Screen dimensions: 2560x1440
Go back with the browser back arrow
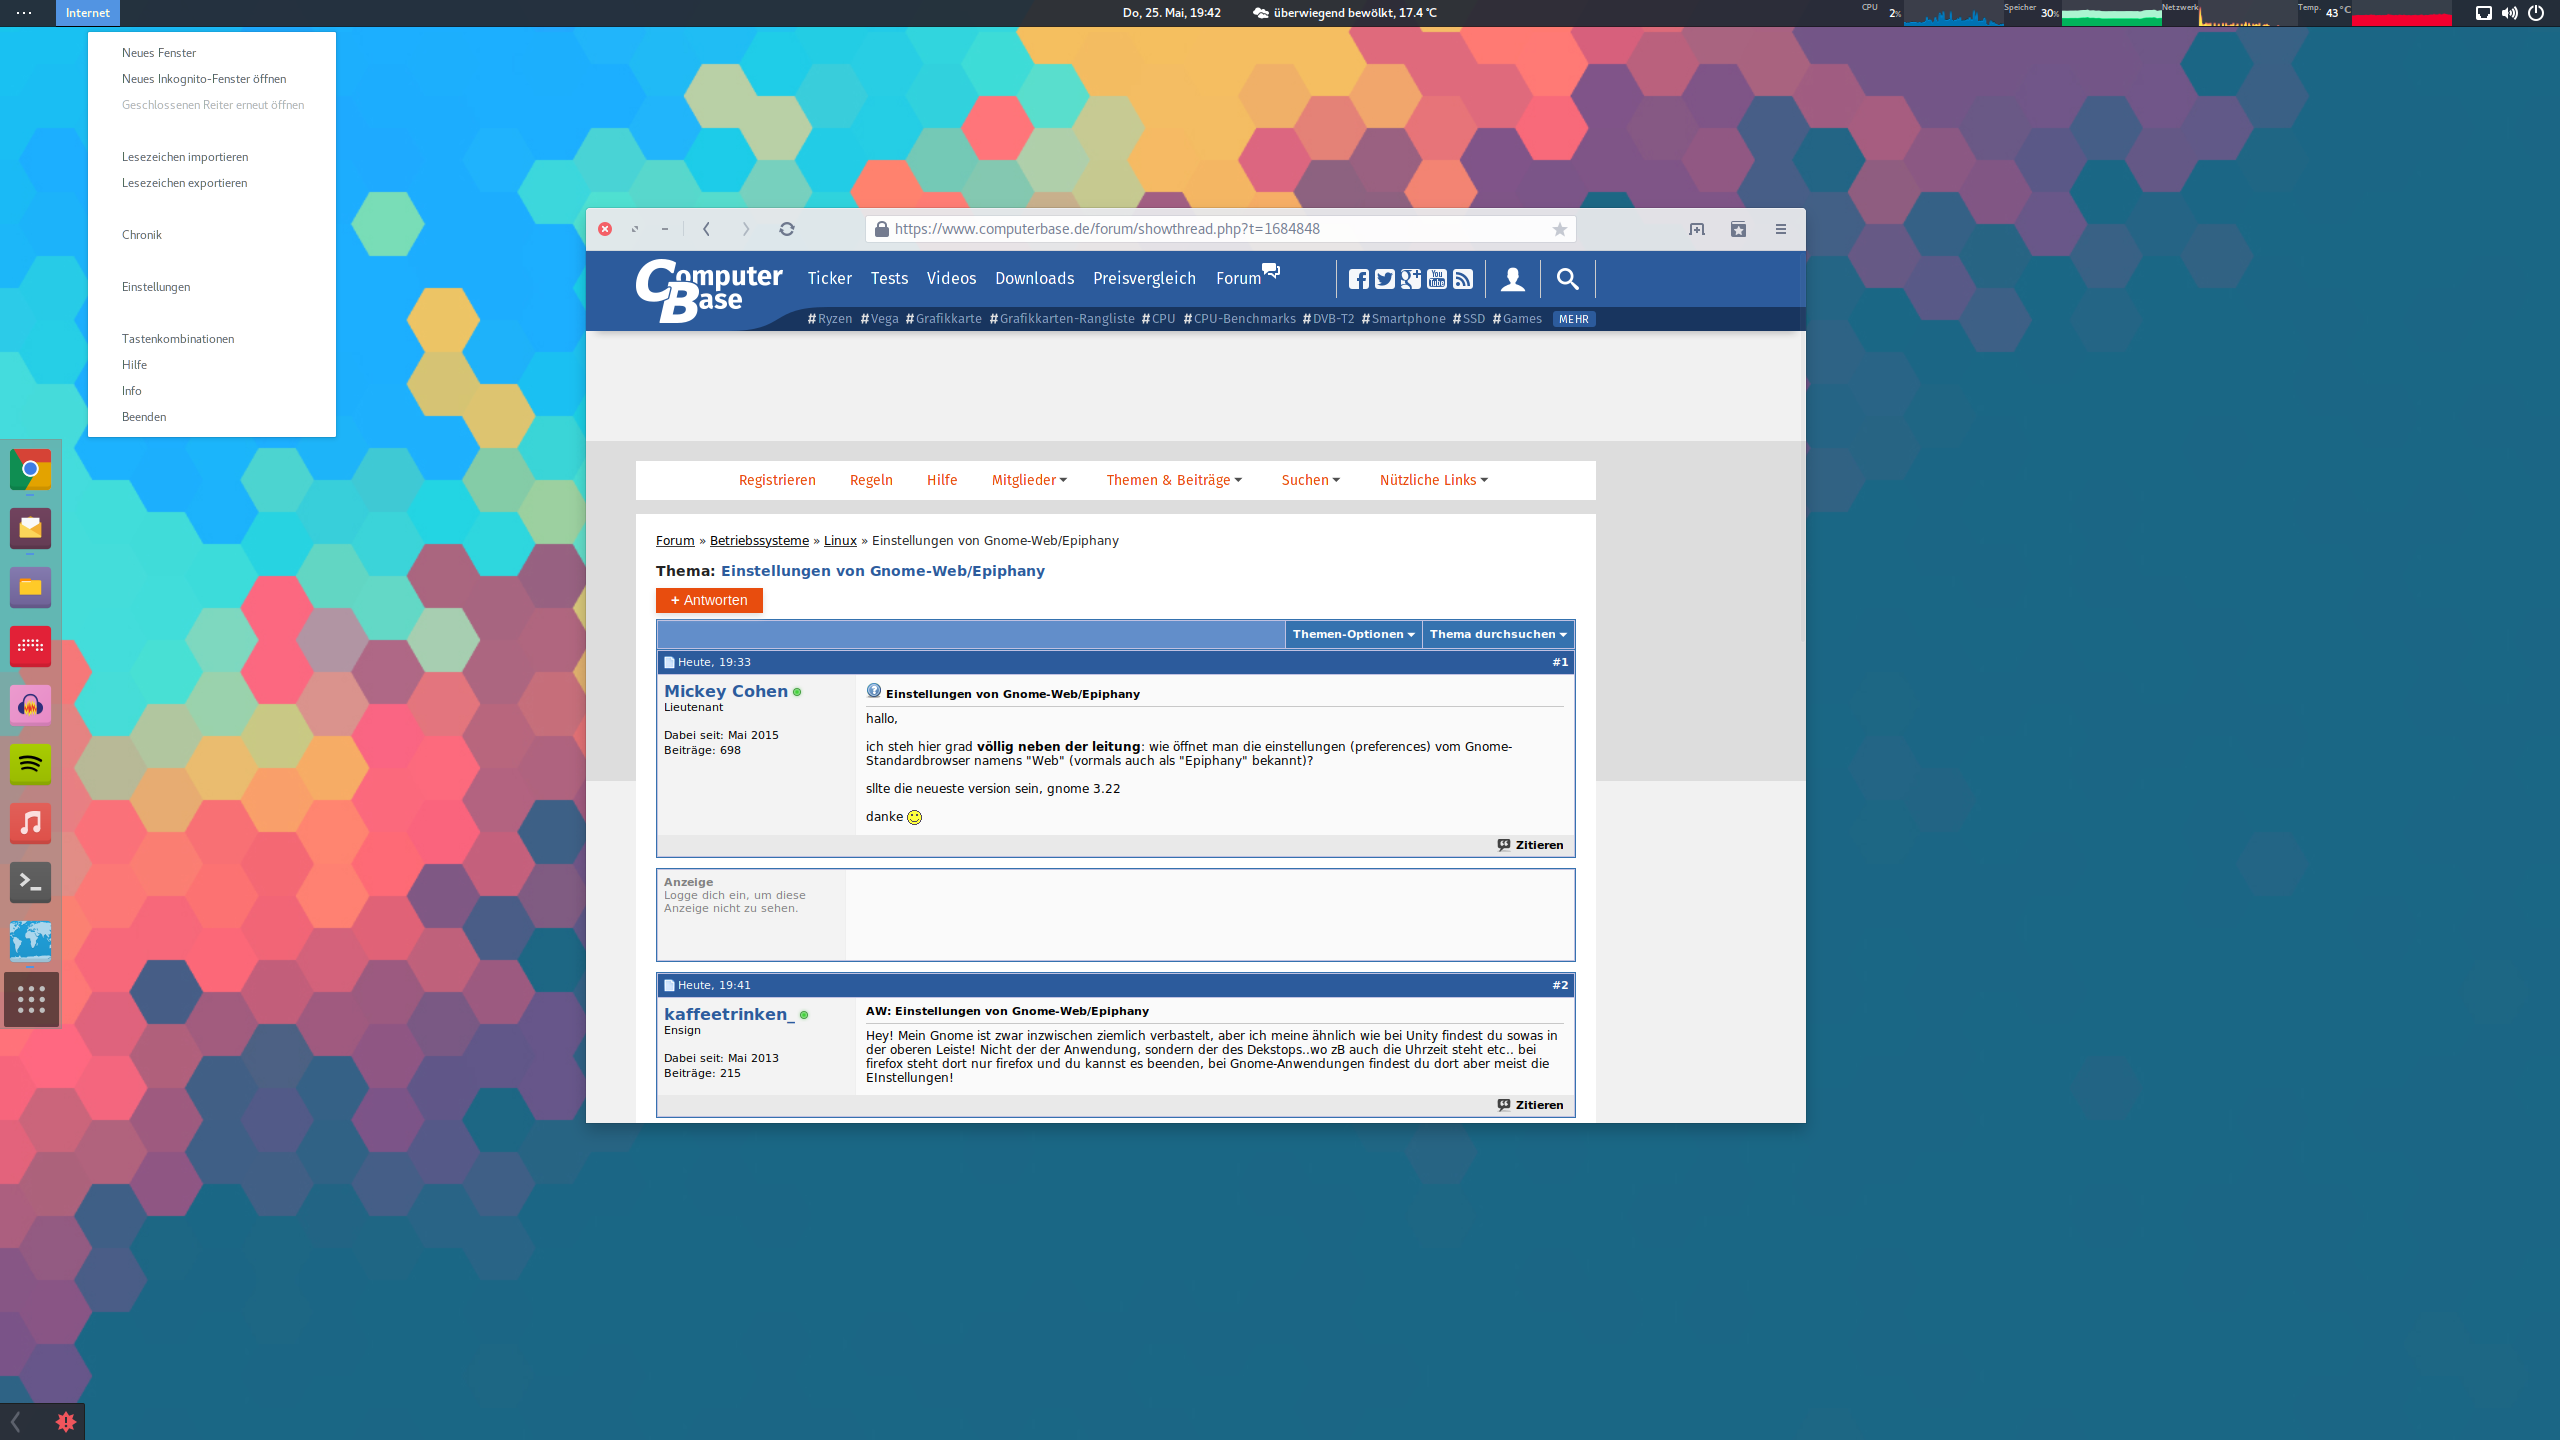[x=707, y=229]
